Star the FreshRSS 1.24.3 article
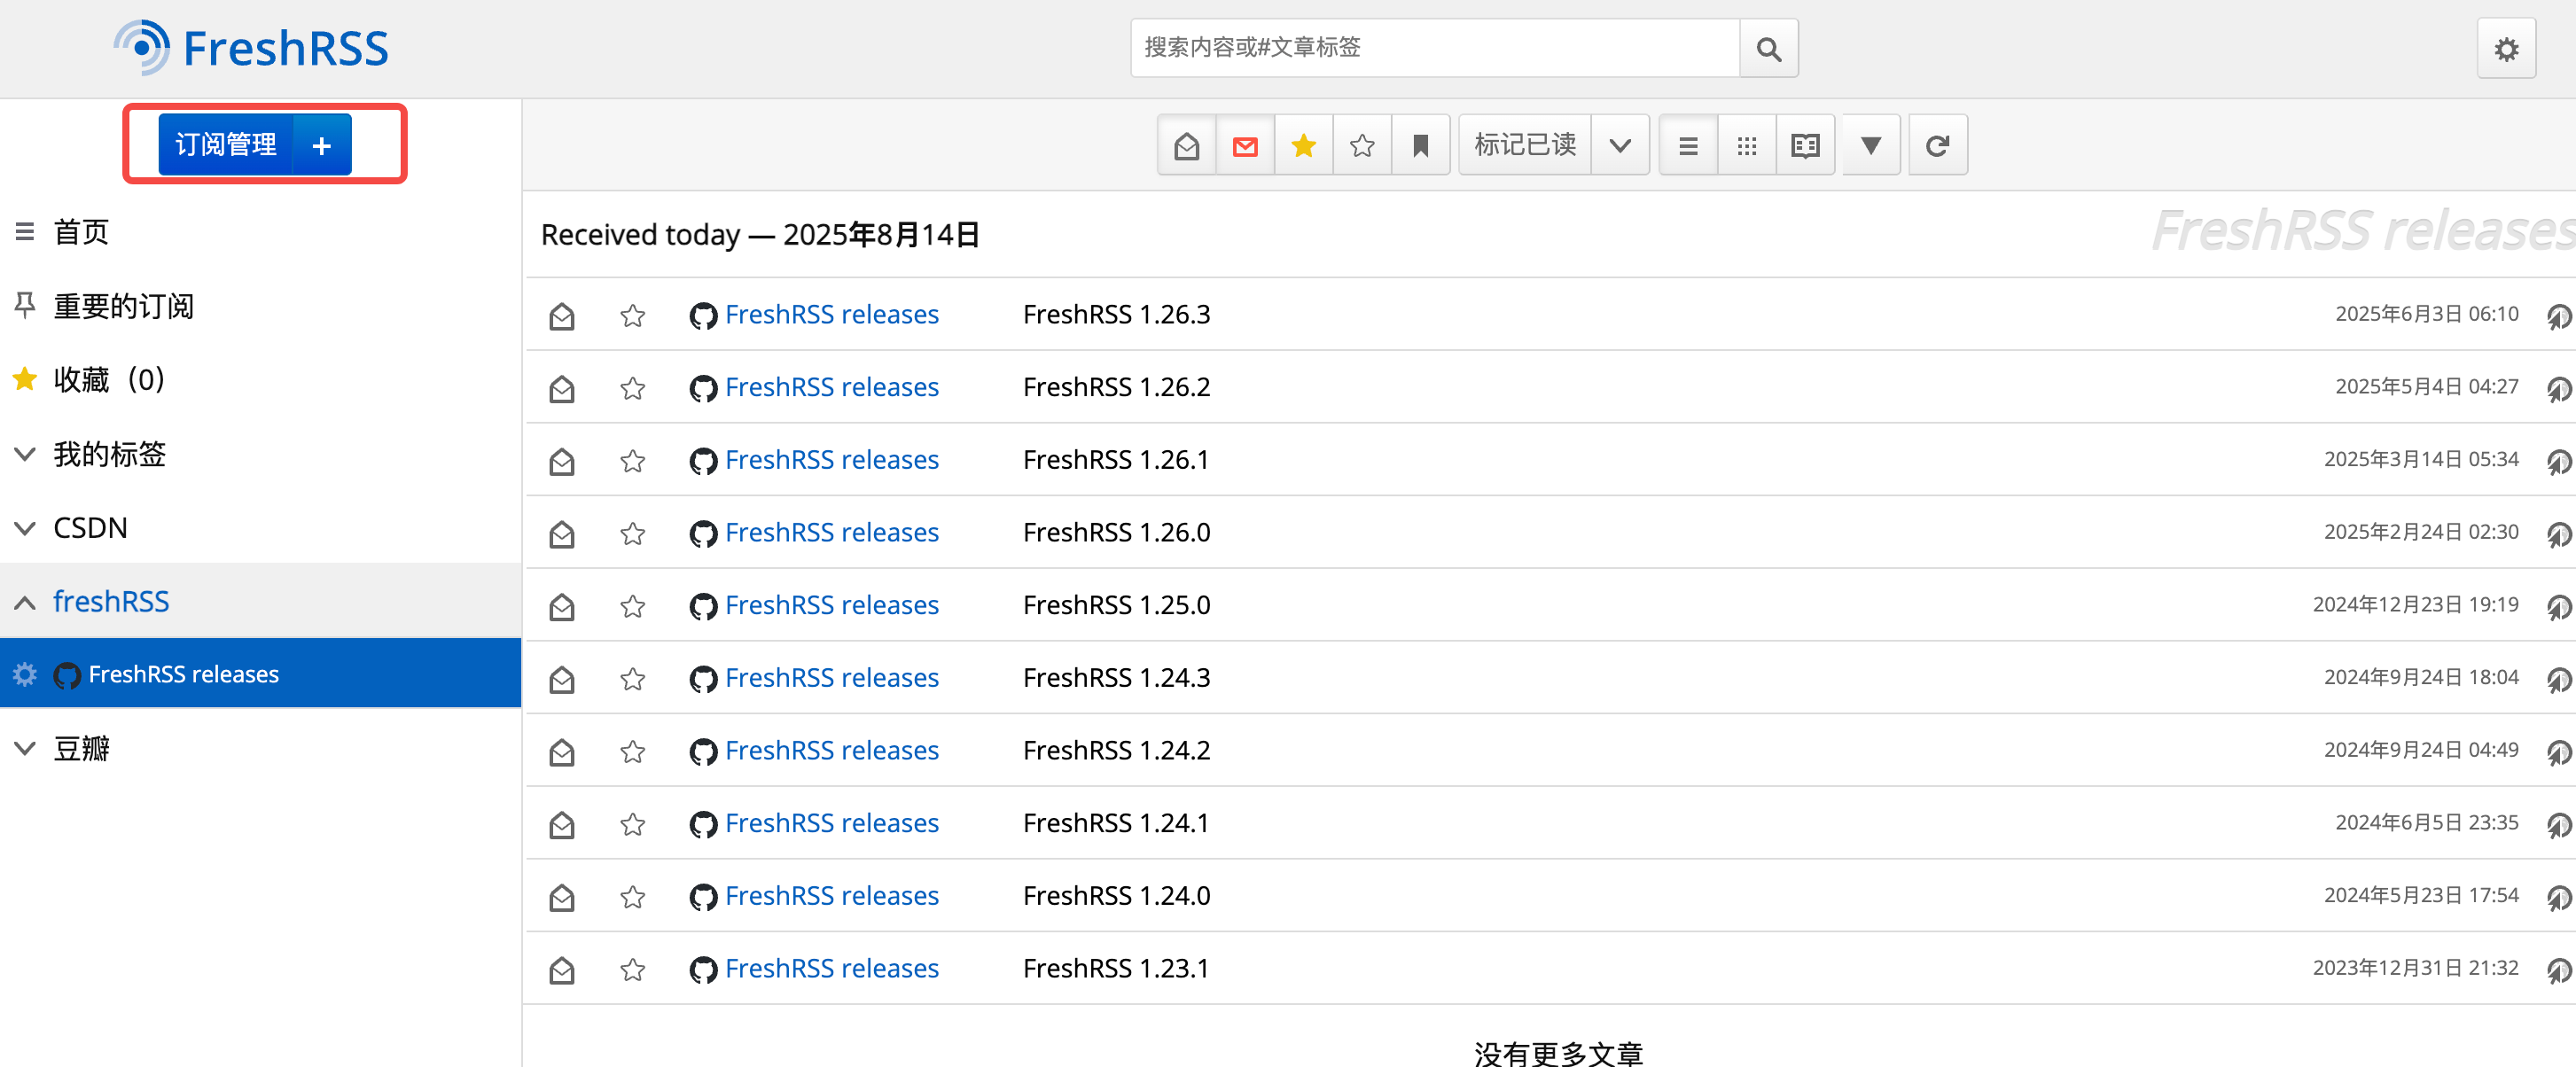The width and height of the screenshot is (2576, 1067). [632, 679]
